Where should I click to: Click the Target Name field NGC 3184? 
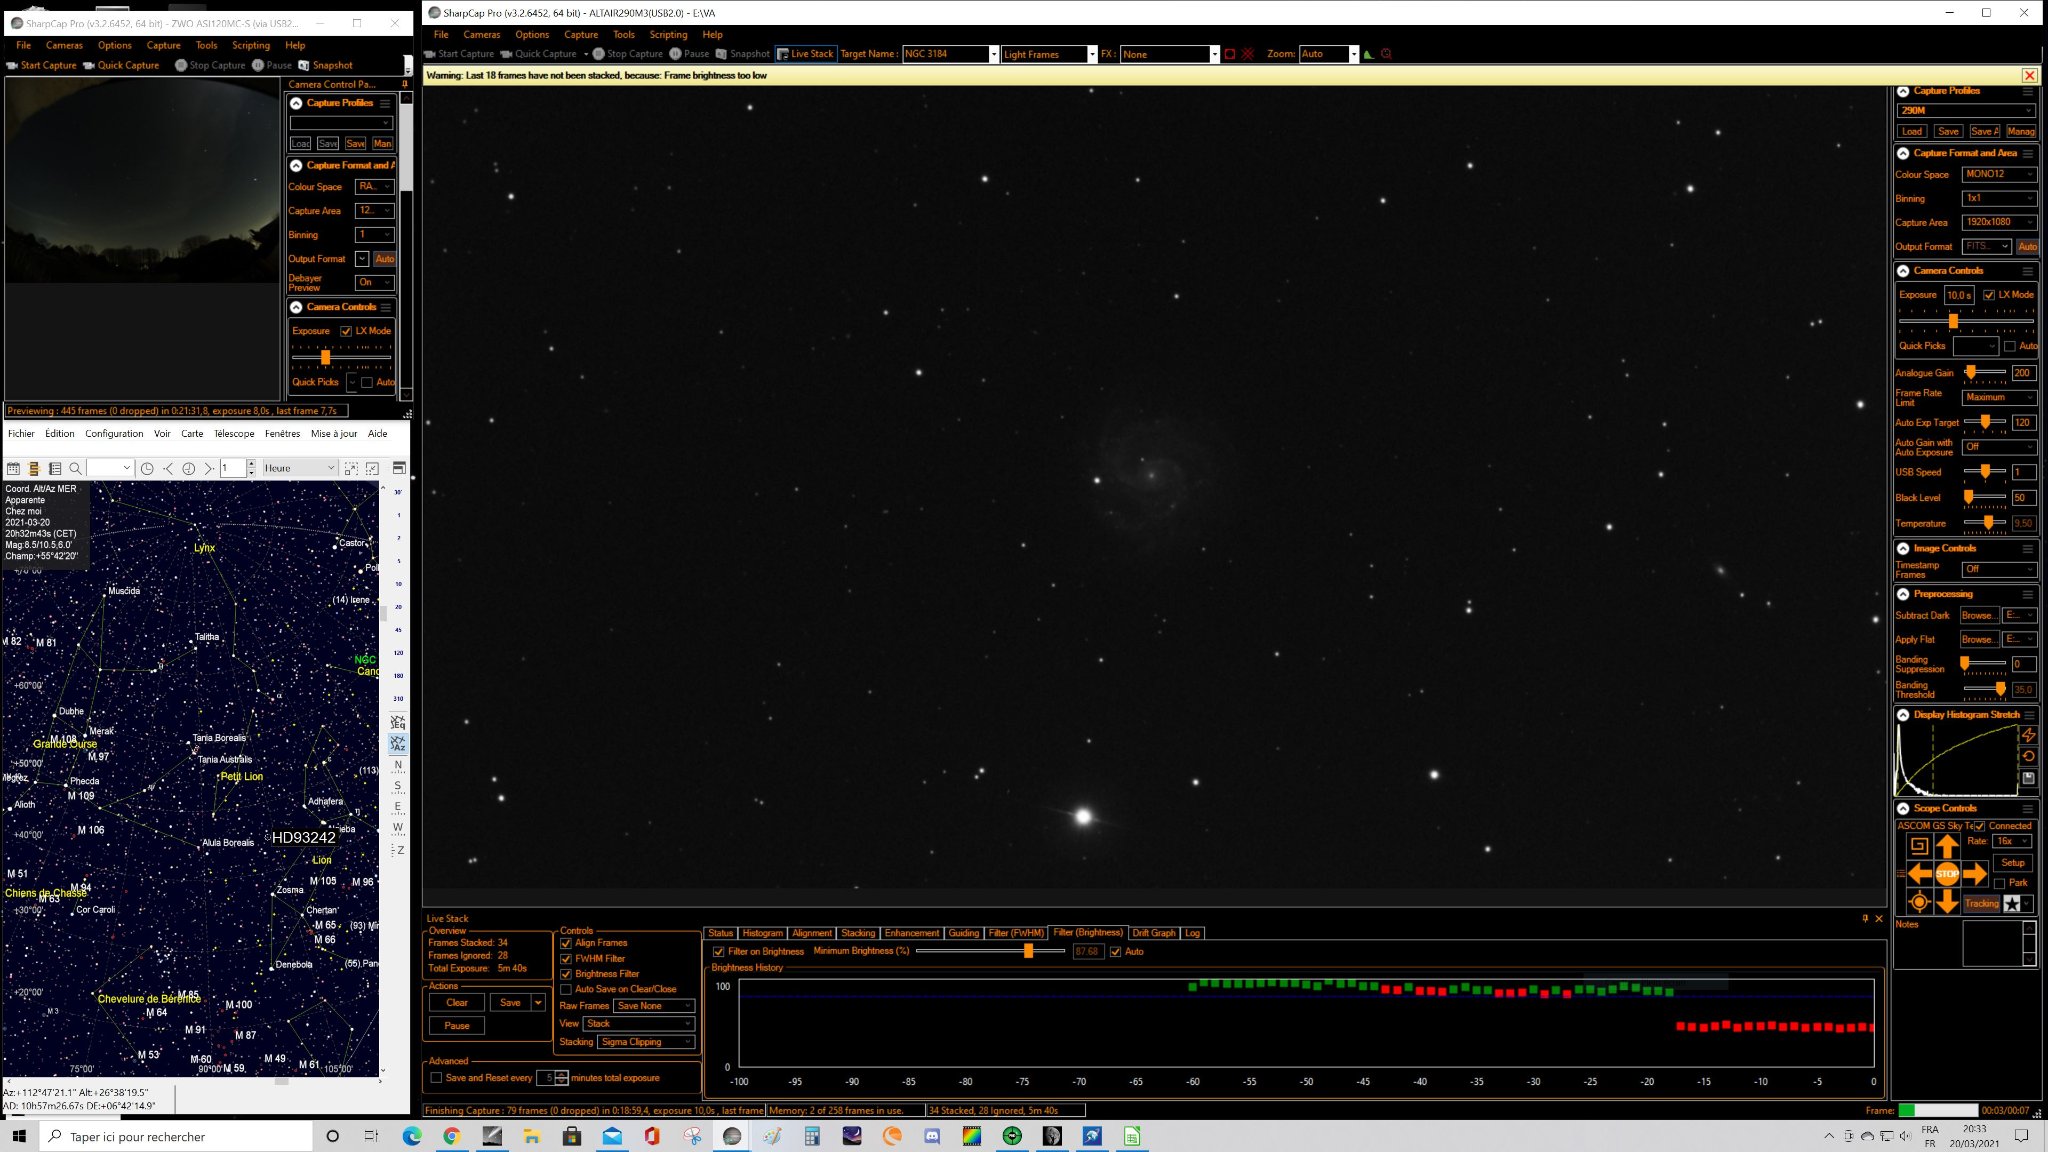click(950, 54)
